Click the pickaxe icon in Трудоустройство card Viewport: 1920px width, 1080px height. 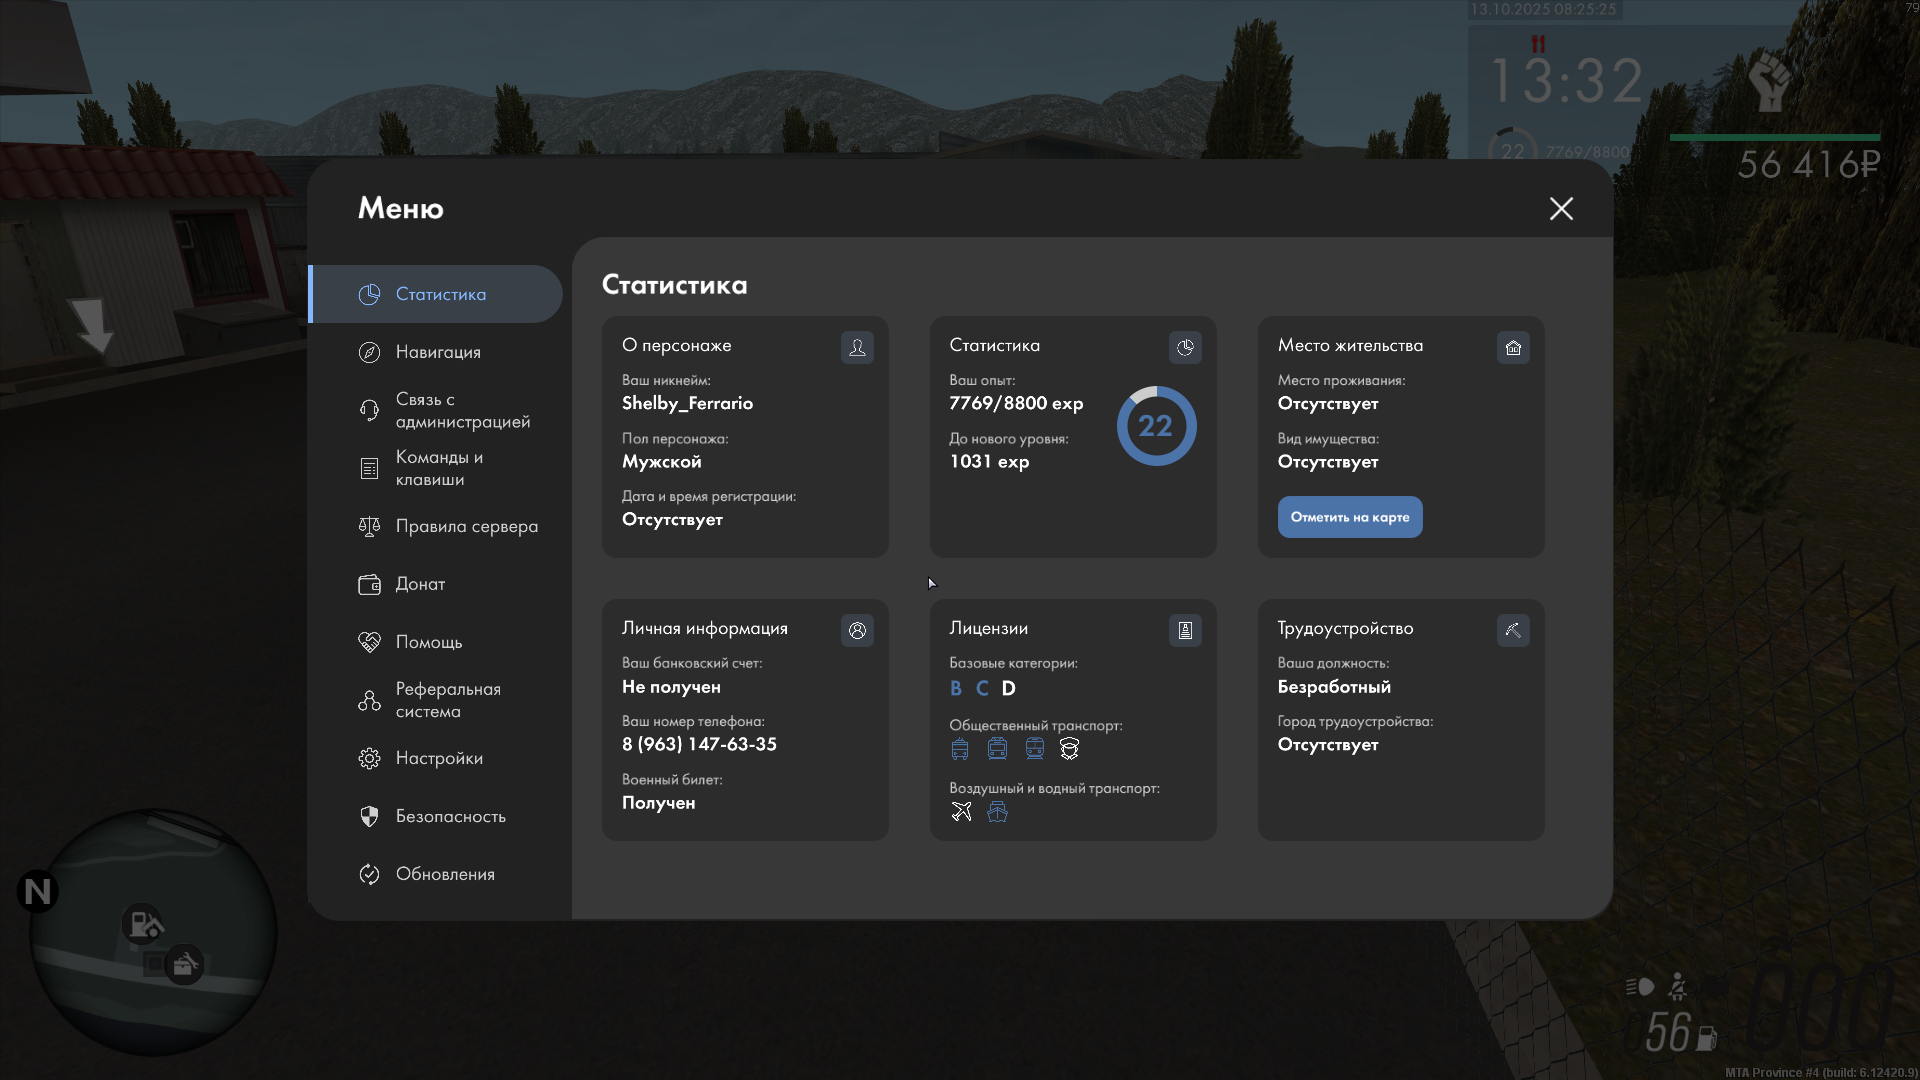tap(1513, 630)
